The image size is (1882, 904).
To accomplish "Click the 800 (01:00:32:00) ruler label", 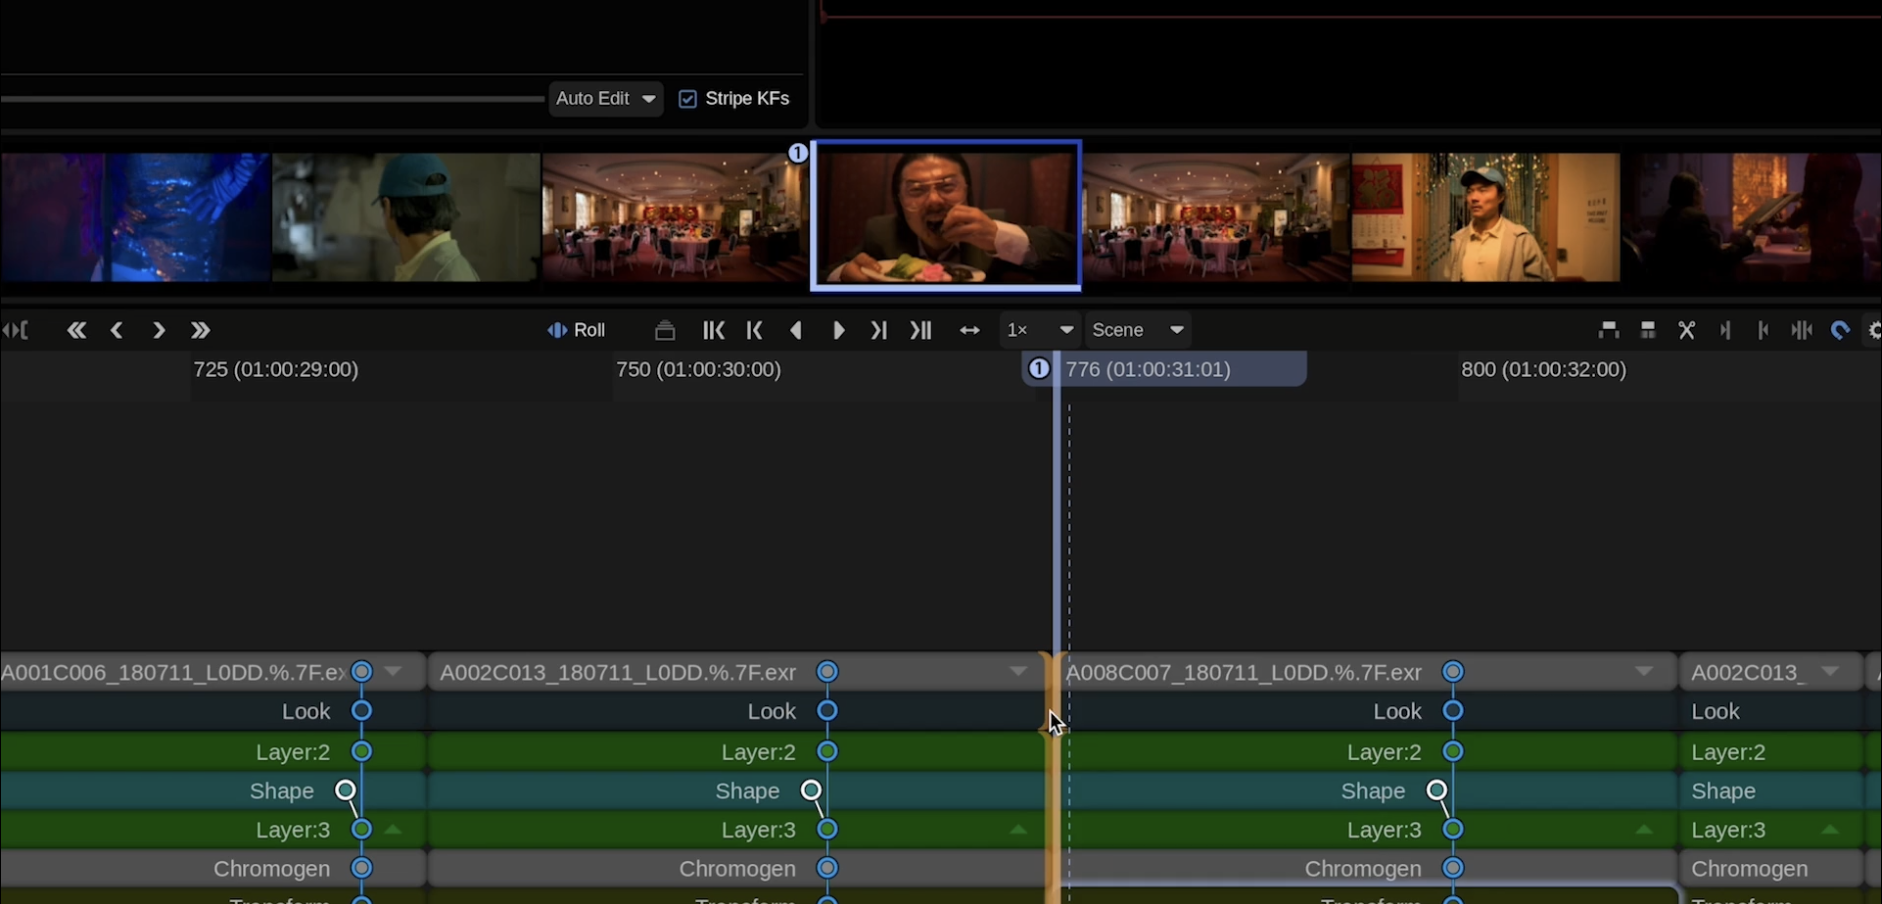I will (1544, 369).
